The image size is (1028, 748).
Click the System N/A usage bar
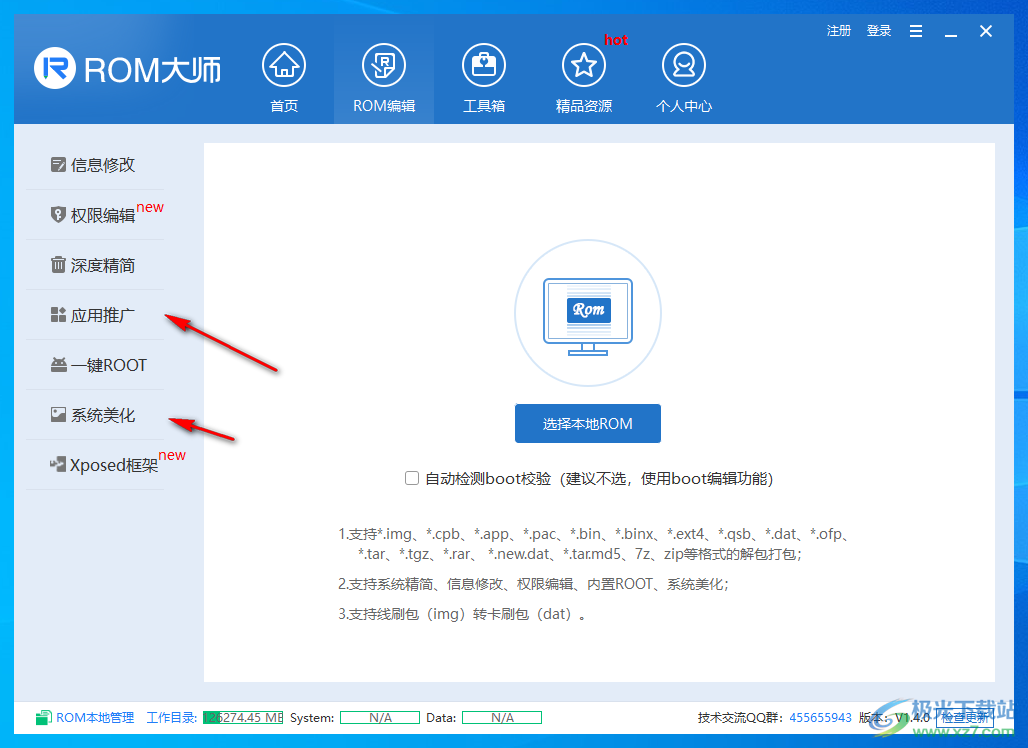380,718
